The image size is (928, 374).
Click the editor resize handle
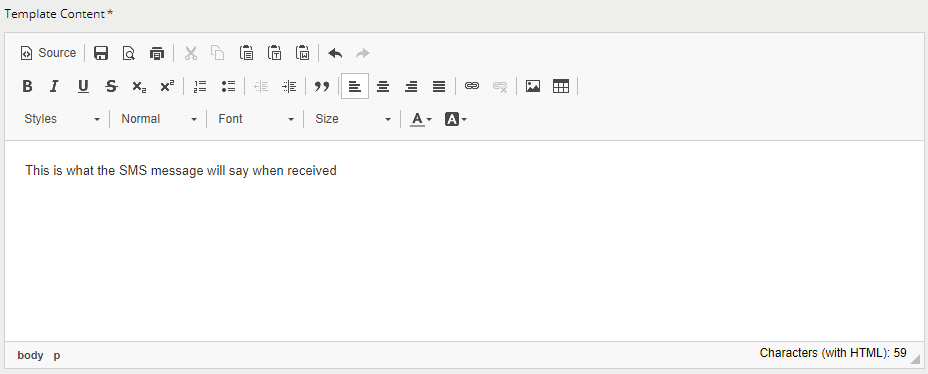coord(916,359)
